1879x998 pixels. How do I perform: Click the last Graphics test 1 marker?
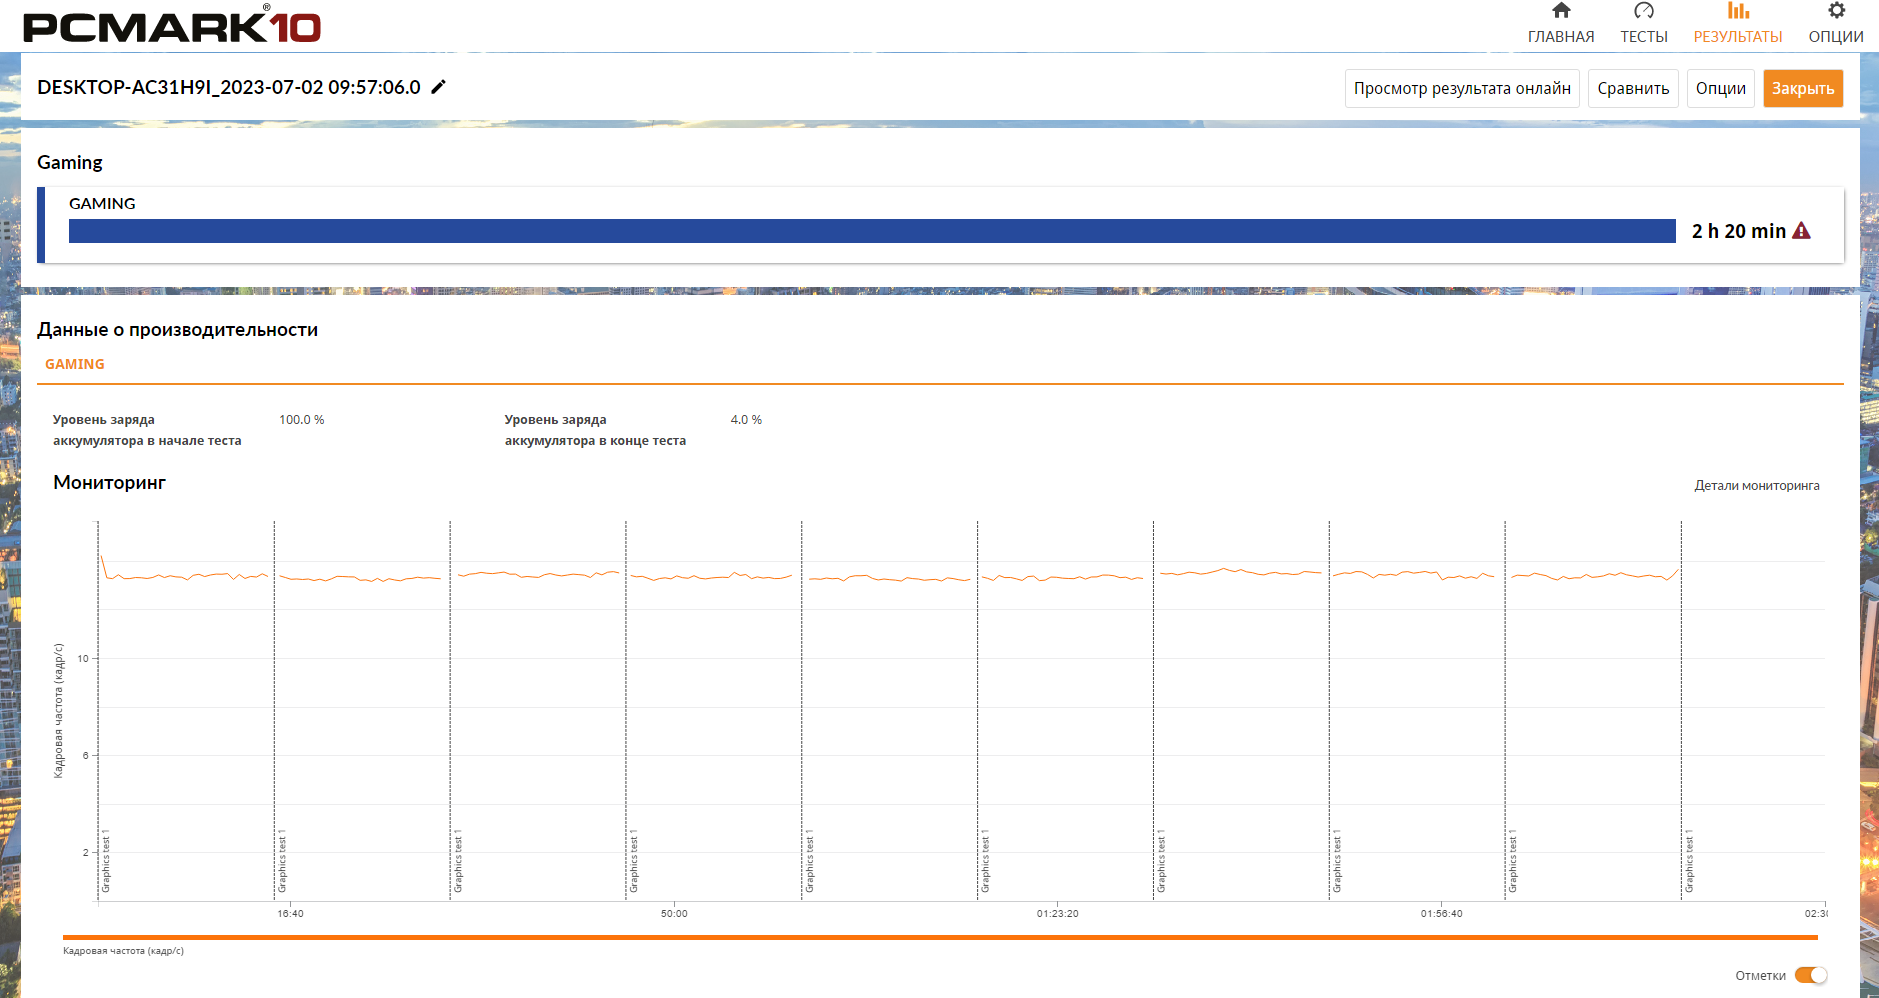coord(1689,861)
